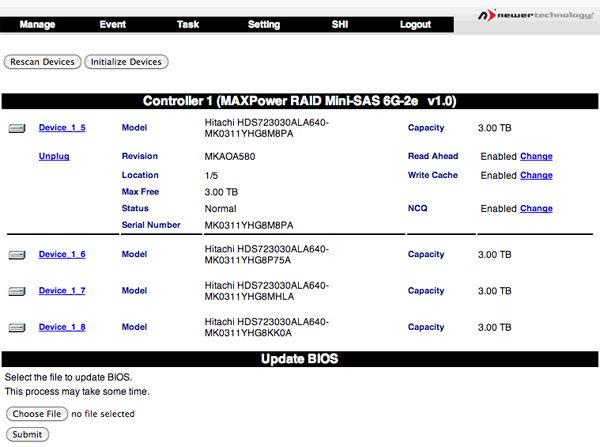Click the drive icon for Device_1_6
The height and width of the screenshot is (447, 600).
tap(17, 254)
